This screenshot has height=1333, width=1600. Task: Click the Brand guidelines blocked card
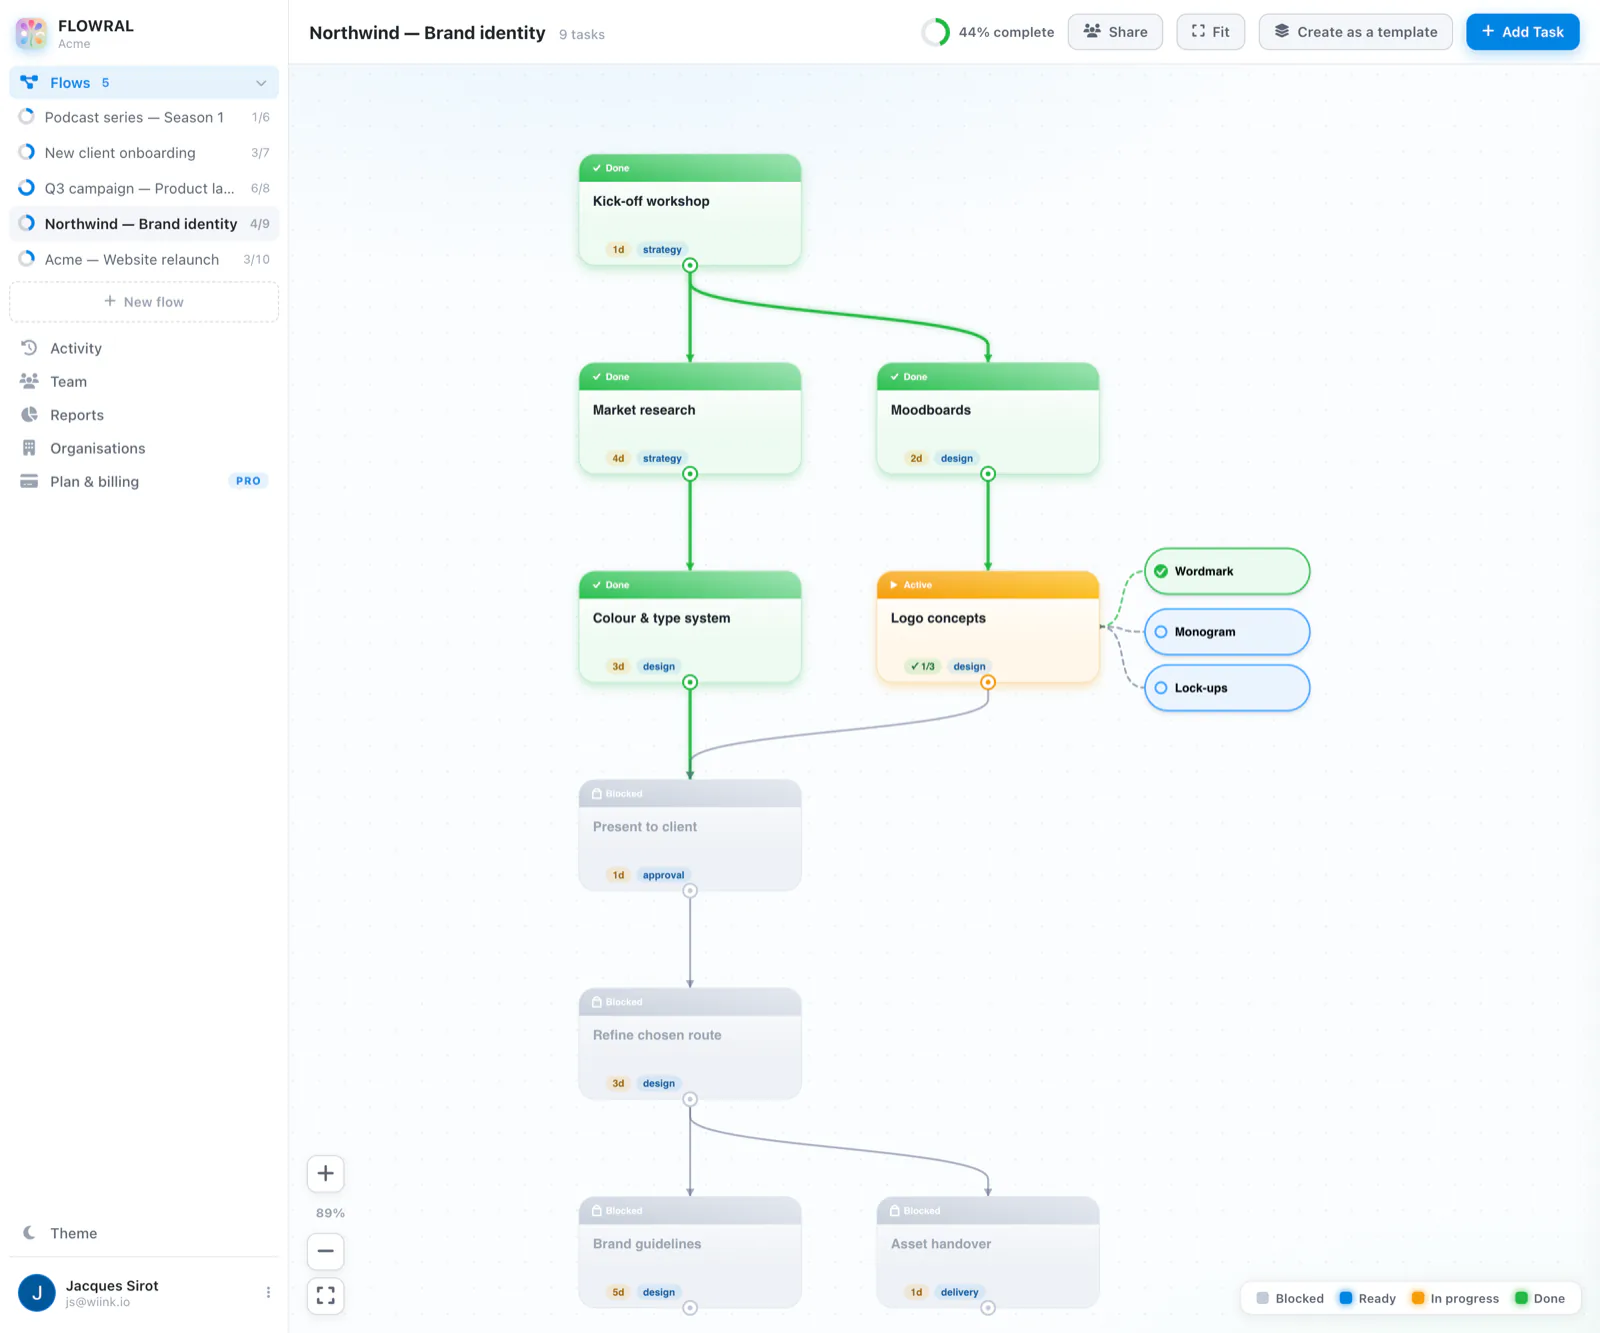click(x=690, y=1253)
